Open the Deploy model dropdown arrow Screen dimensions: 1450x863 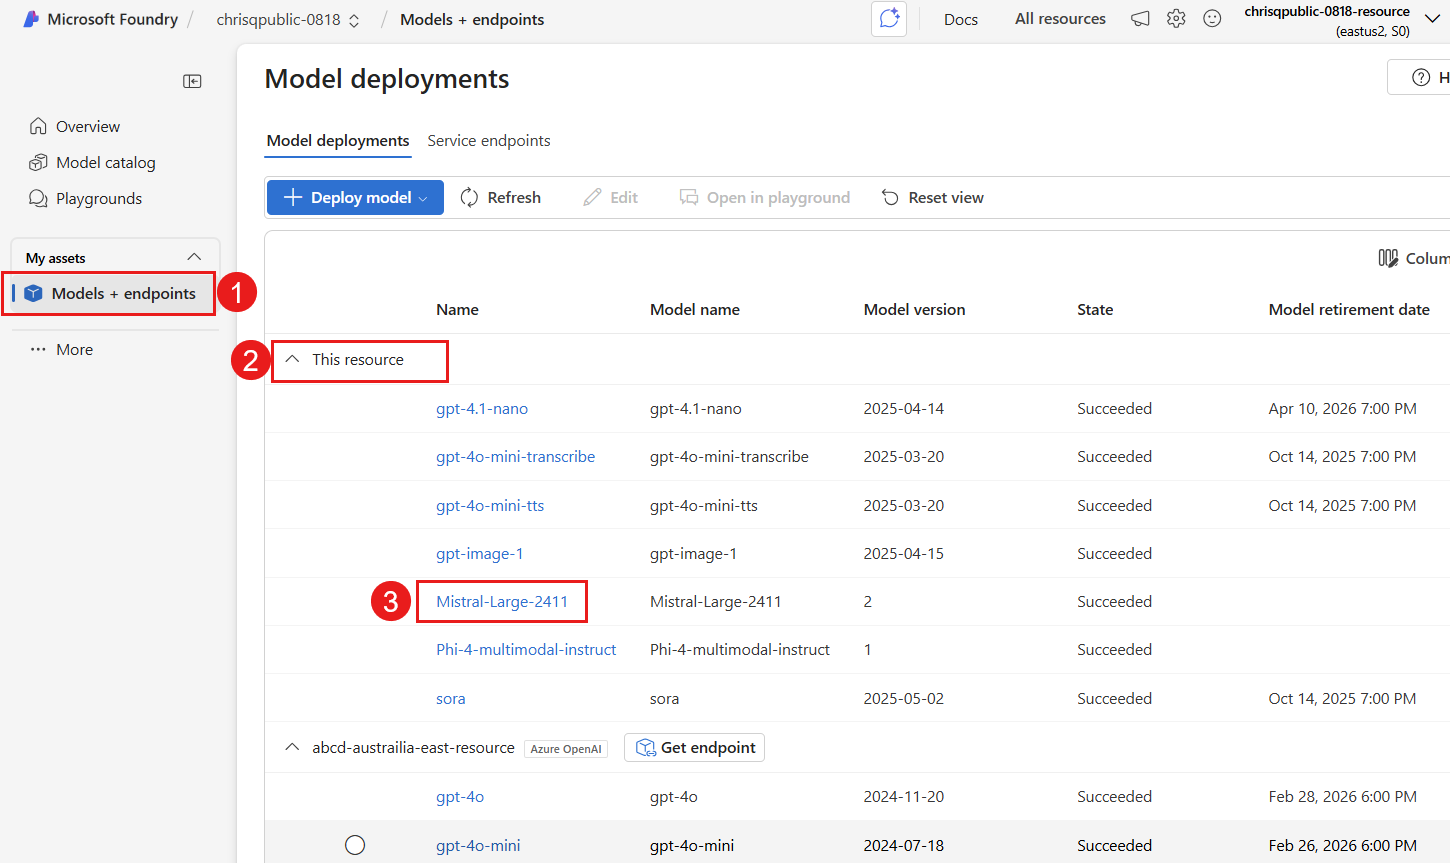[423, 198]
